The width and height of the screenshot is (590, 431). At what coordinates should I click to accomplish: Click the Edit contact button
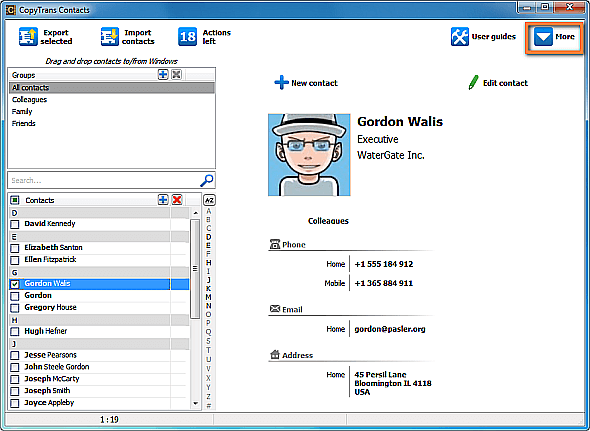[x=498, y=83]
